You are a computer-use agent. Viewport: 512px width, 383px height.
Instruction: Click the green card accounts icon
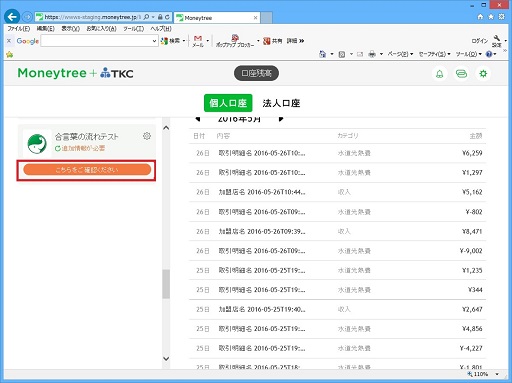[x=461, y=74]
